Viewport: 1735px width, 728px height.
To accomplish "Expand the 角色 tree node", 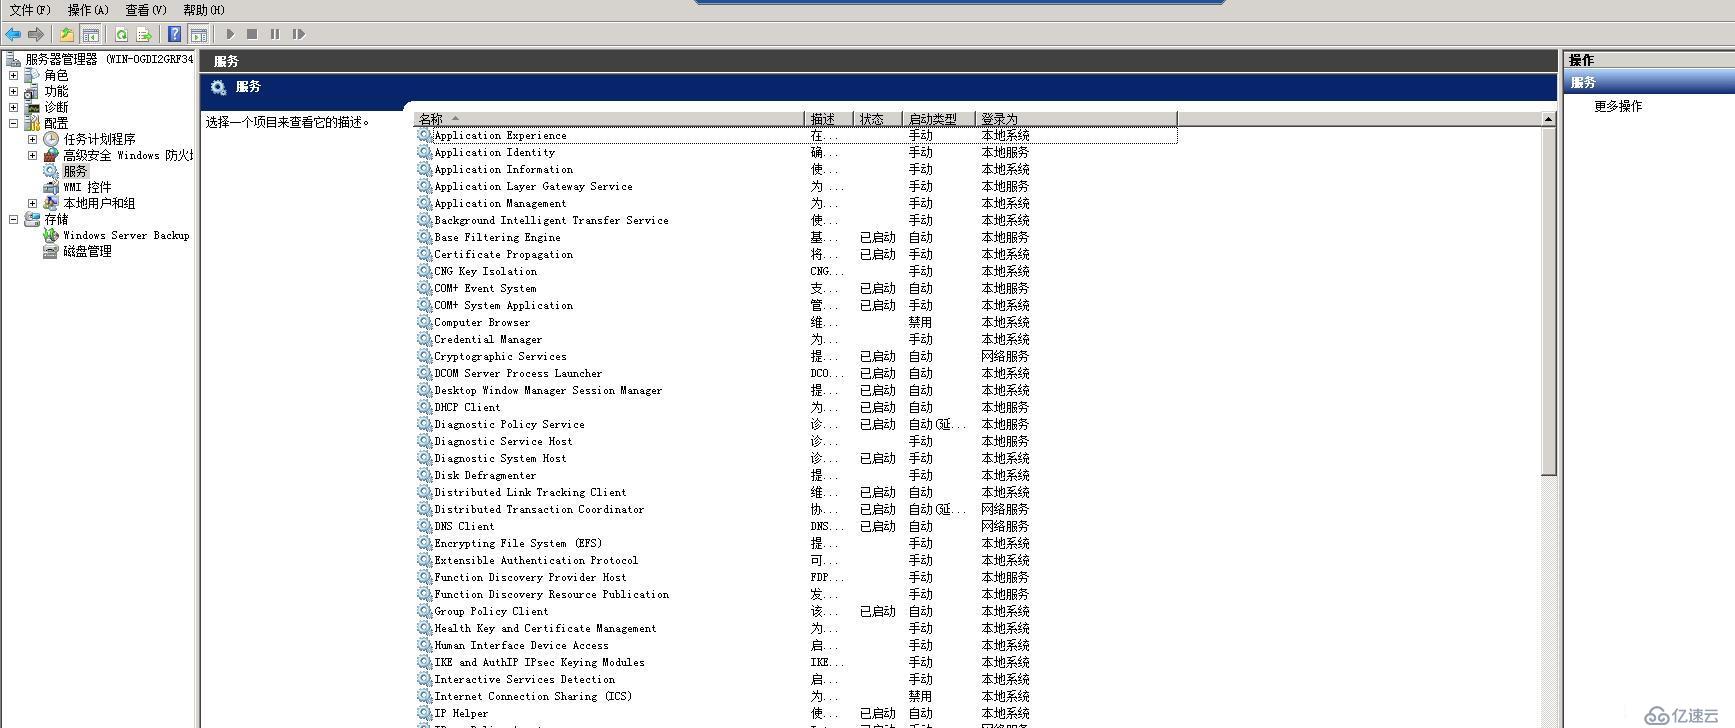I will [13, 75].
